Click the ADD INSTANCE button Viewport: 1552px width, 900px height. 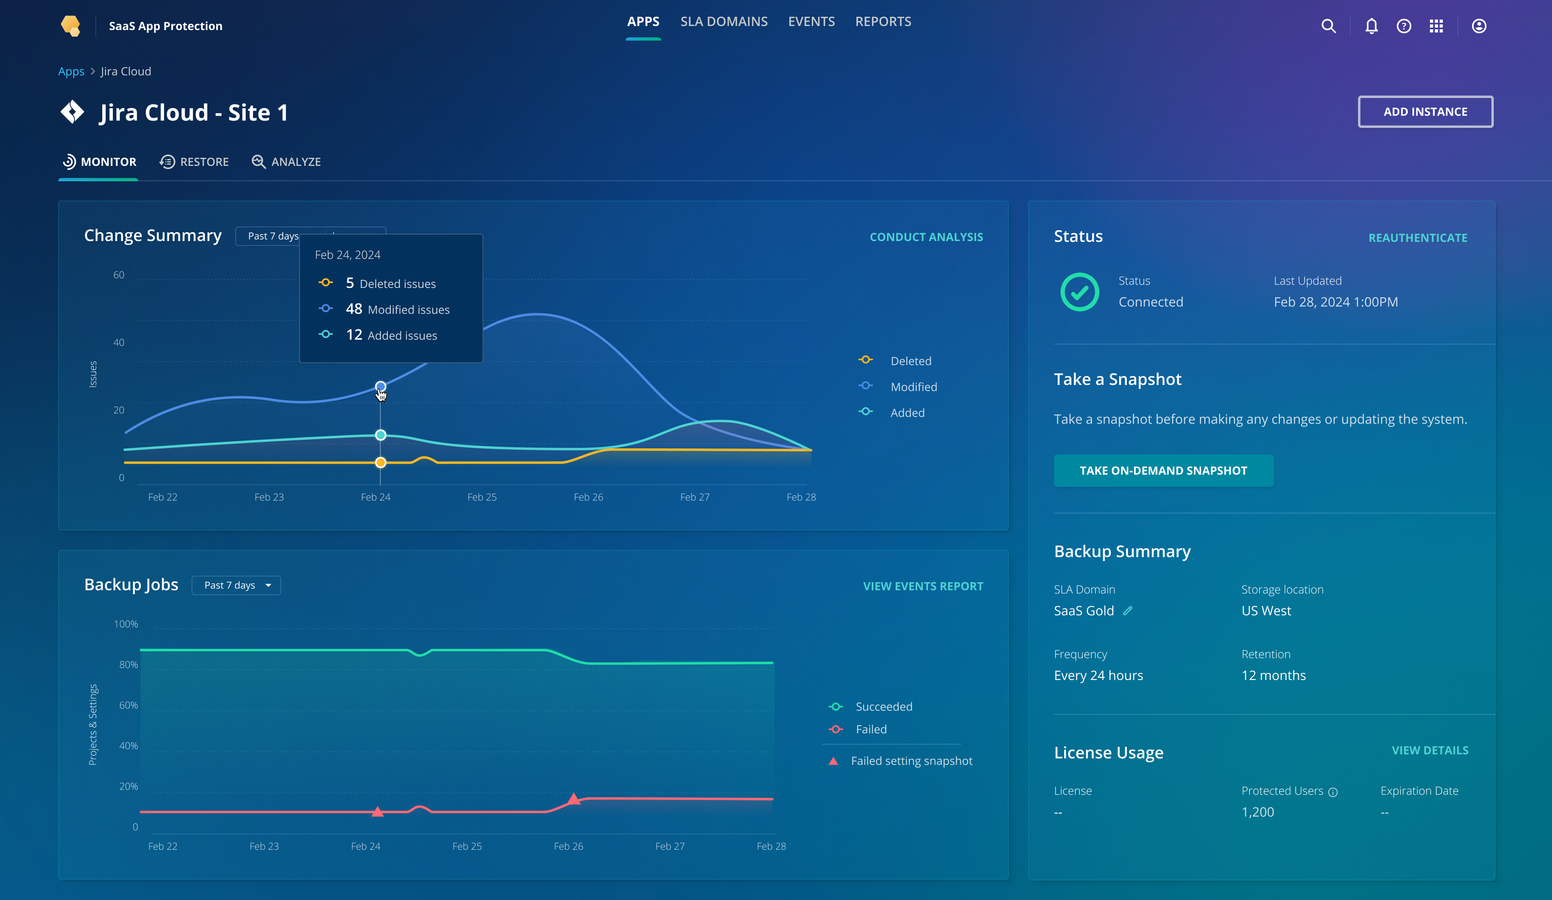[x=1425, y=112]
